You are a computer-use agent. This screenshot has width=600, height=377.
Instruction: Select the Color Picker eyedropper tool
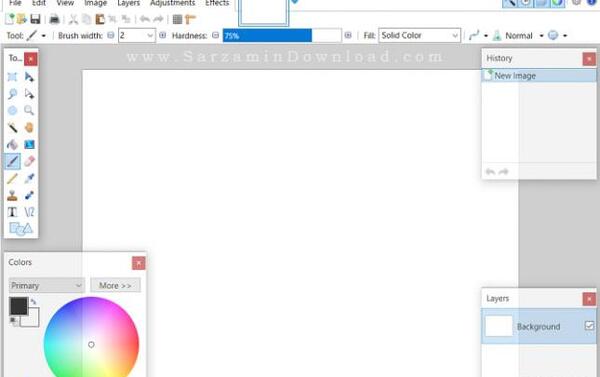(x=29, y=178)
